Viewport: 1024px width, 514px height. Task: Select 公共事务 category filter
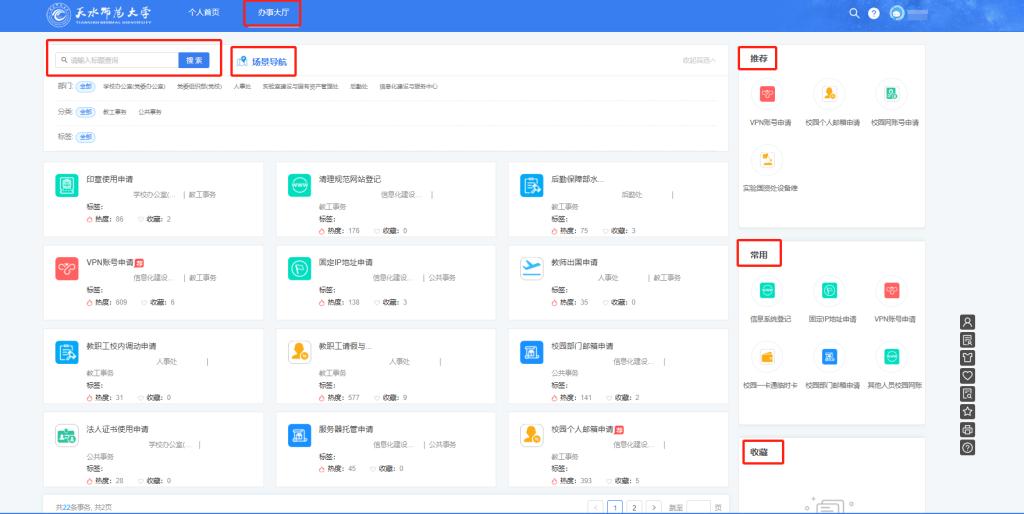click(149, 112)
